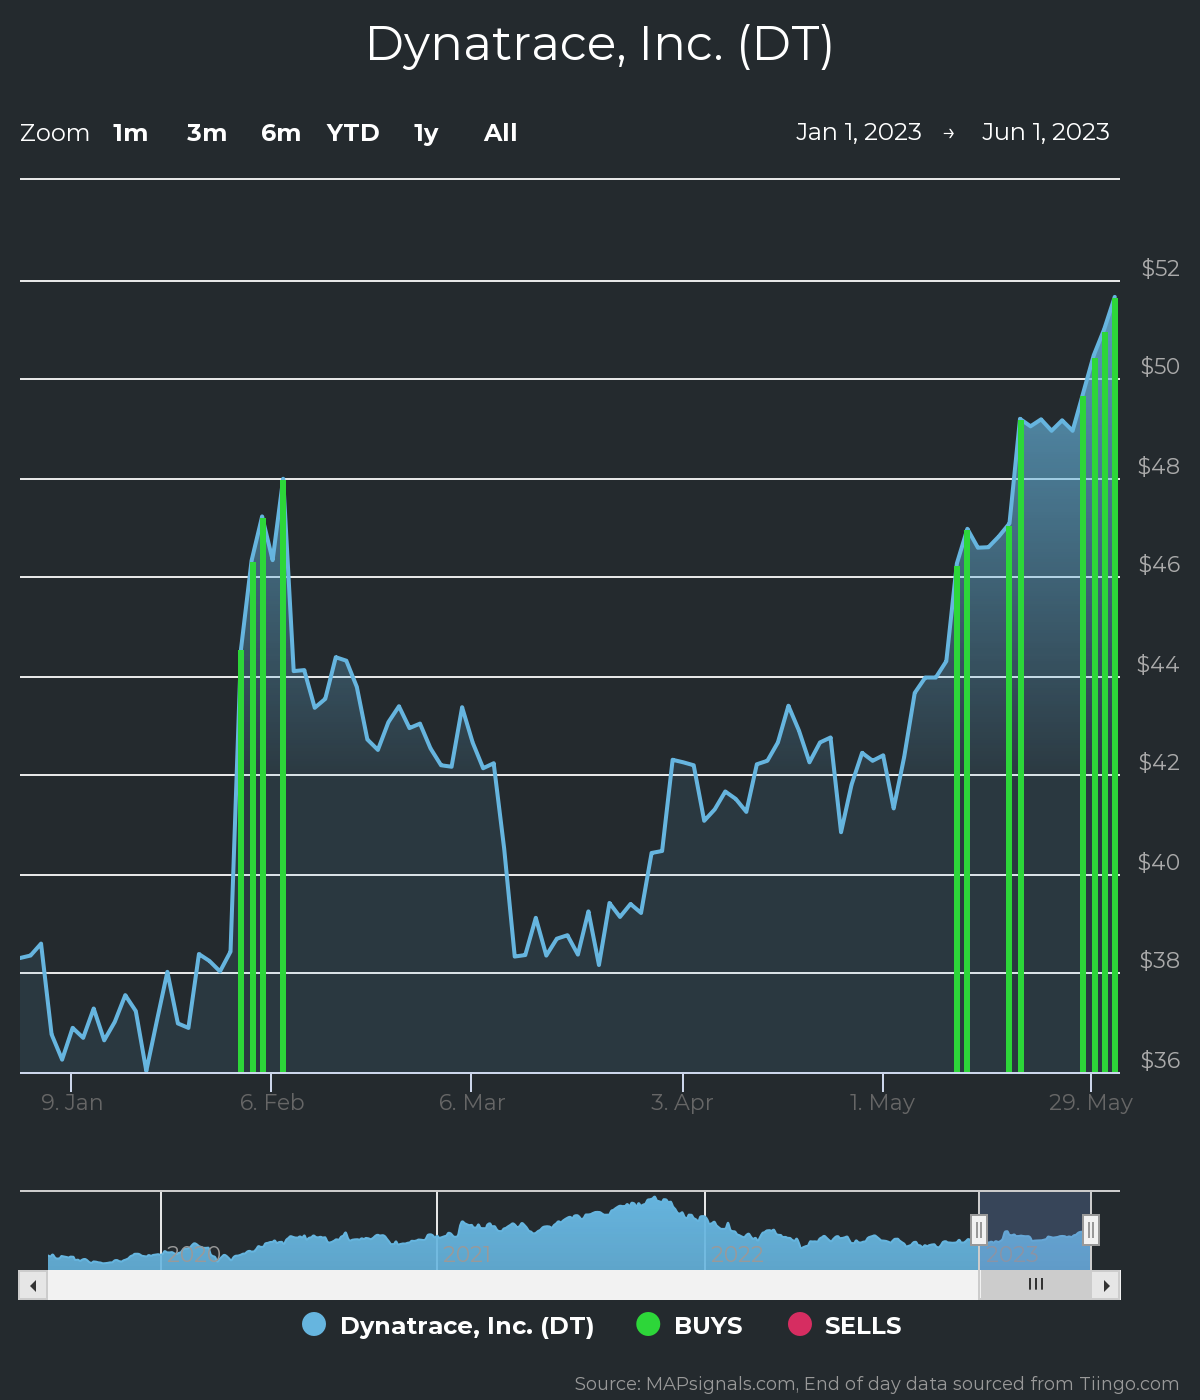Screen dimensions: 1200x1400
Task: Select the 3m zoom range
Action: tap(207, 133)
